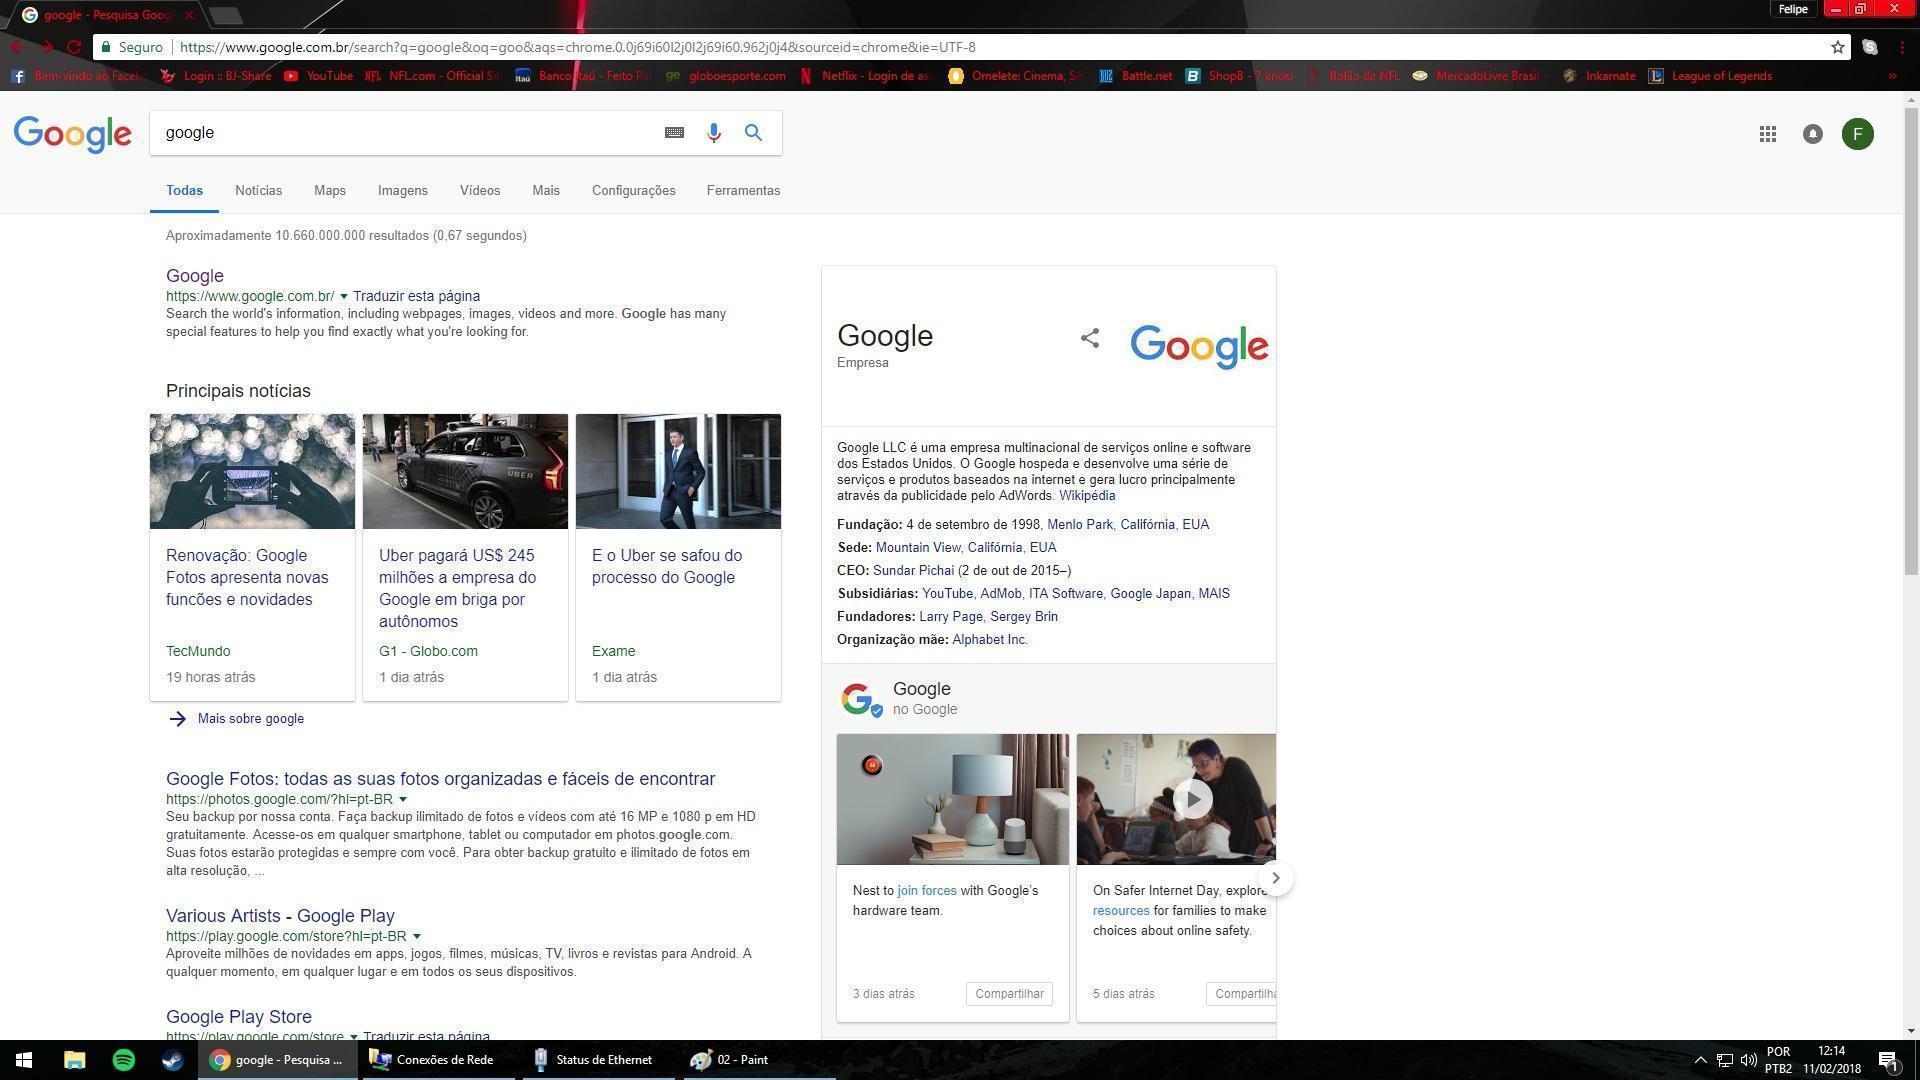Open the account avatar labeled F
1920x1080 pixels.
[x=1857, y=134]
